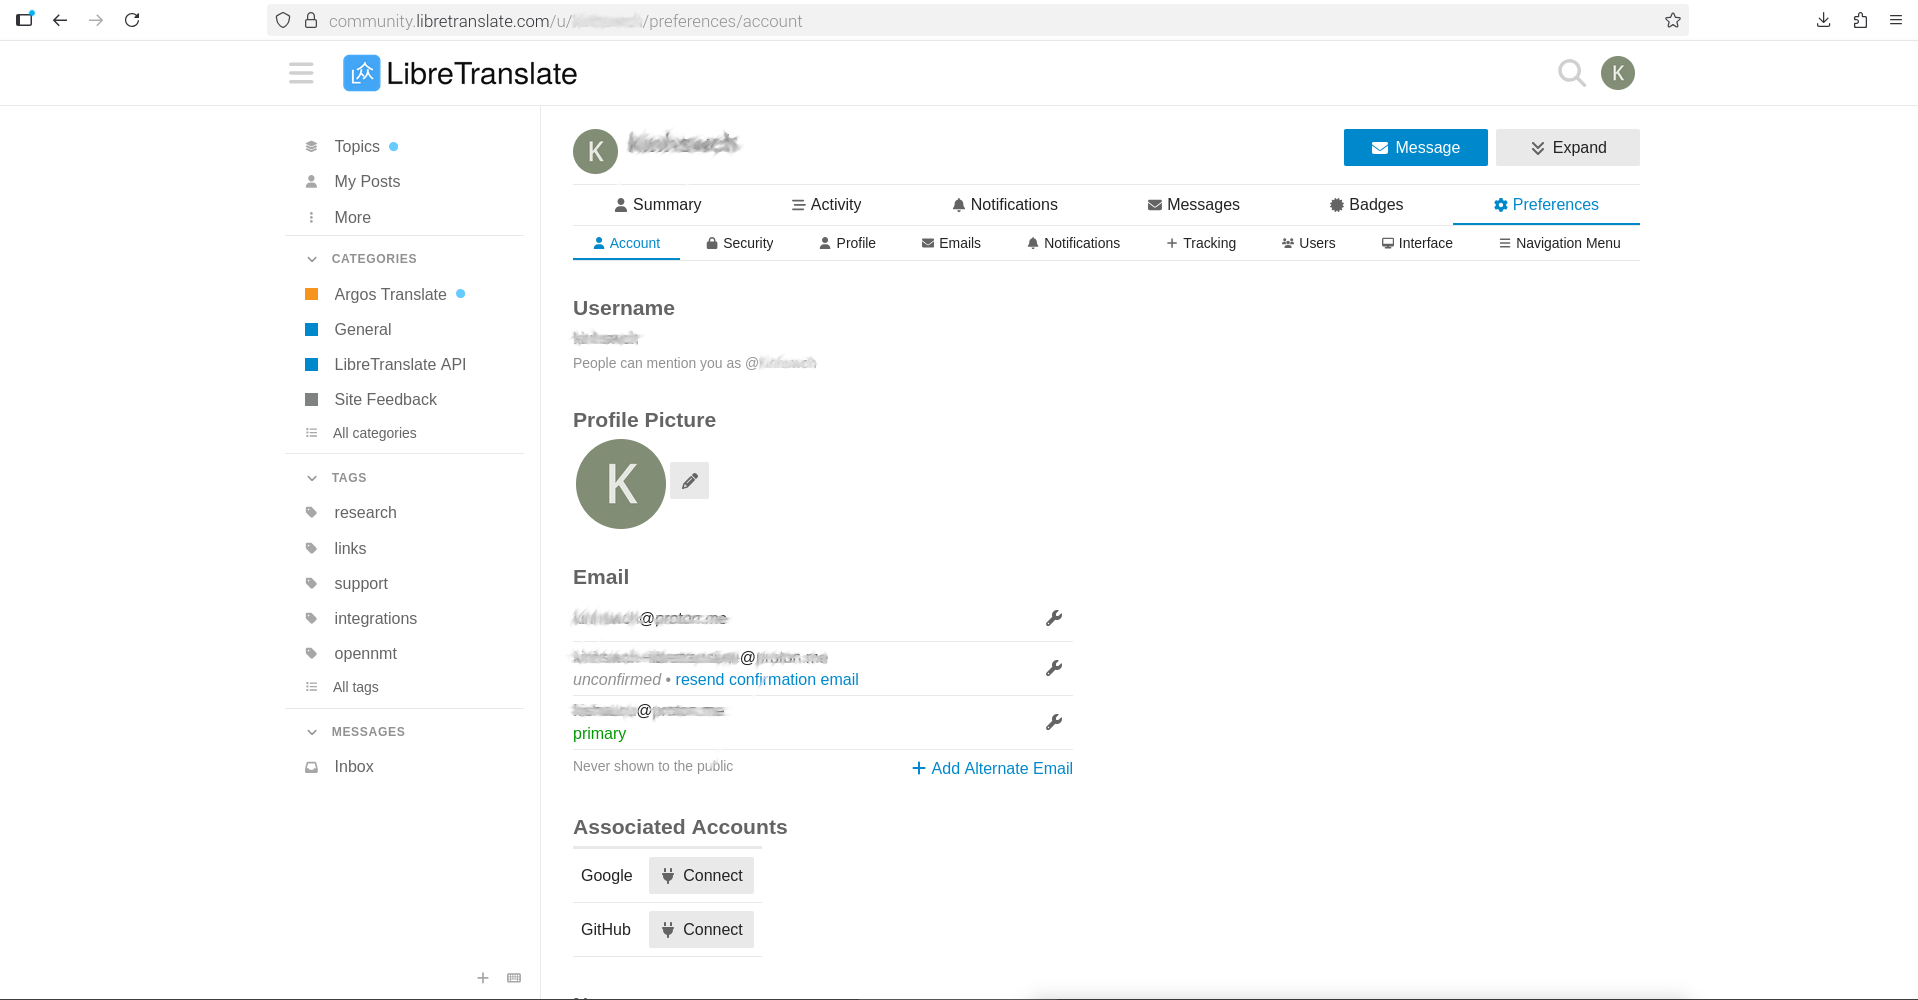
Task: Collapse the Tags section
Action: point(312,478)
